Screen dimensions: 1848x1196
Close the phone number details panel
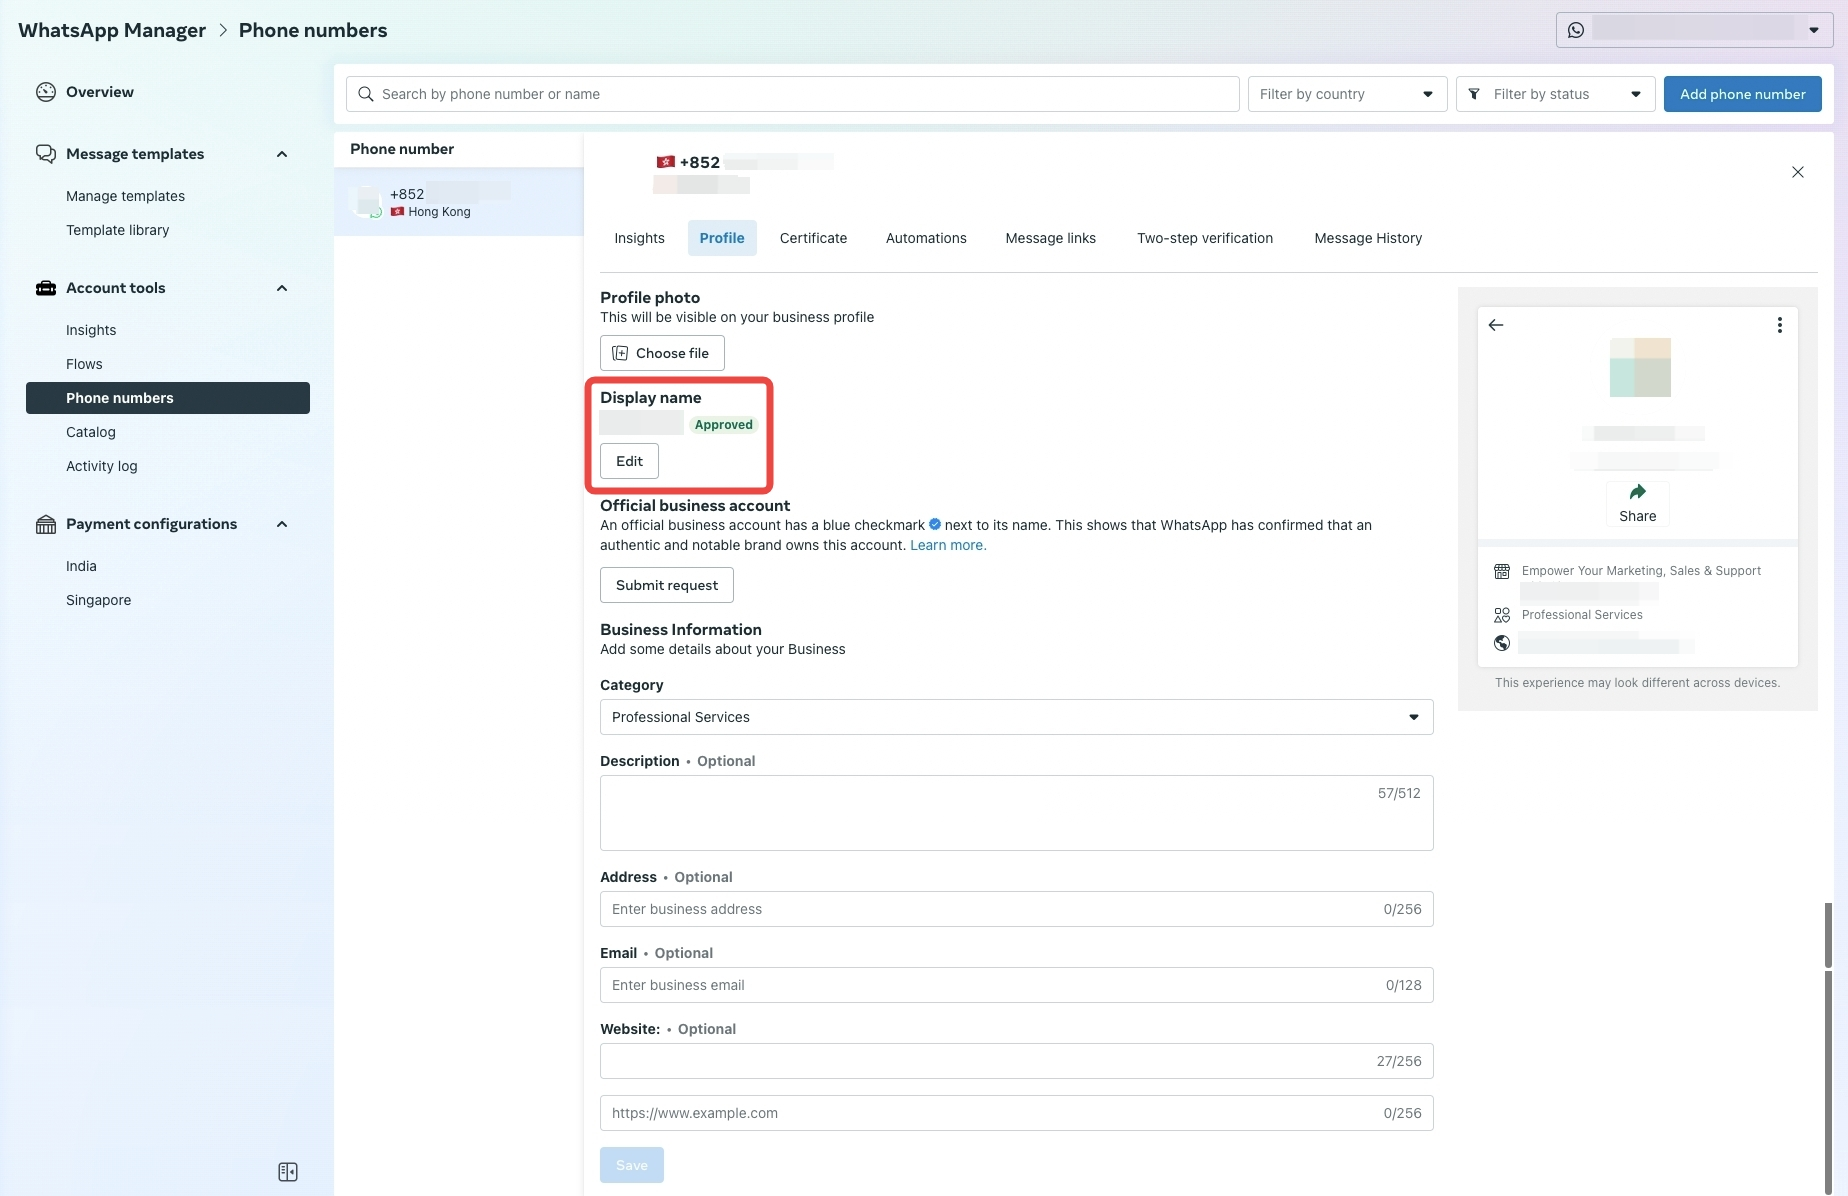point(1798,172)
